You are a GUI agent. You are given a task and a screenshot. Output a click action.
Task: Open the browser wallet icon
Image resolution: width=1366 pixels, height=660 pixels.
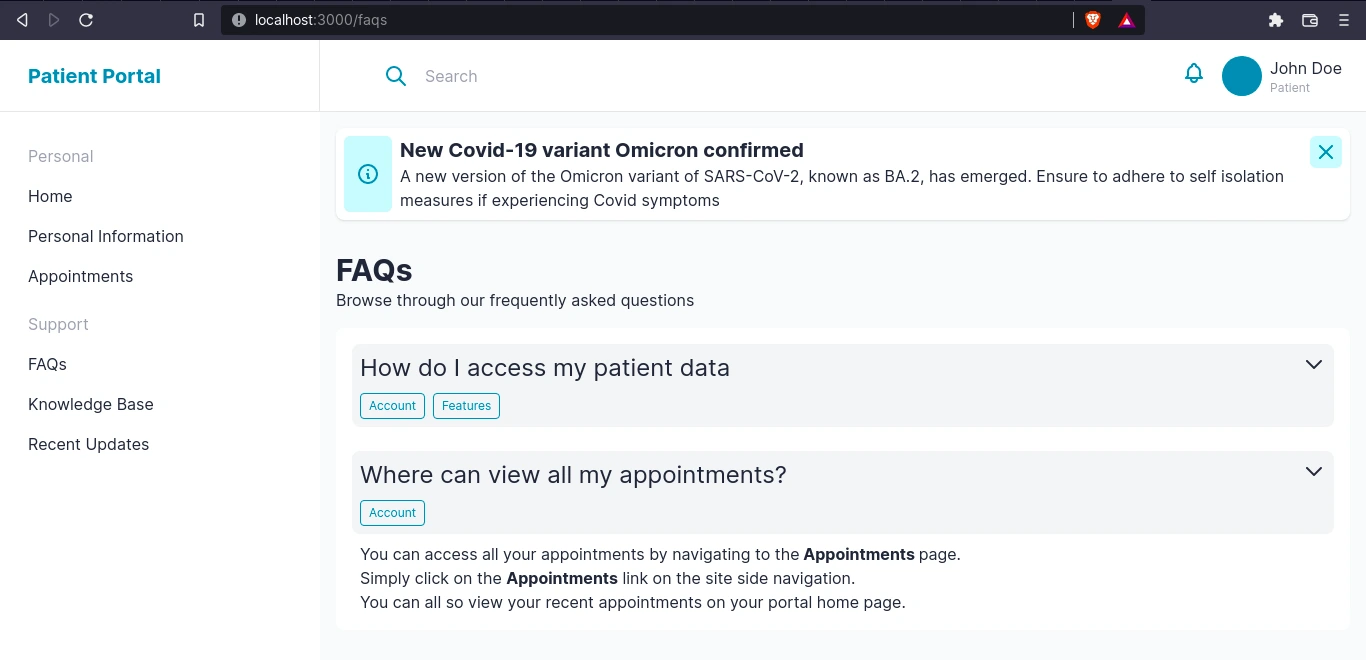(x=1310, y=20)
